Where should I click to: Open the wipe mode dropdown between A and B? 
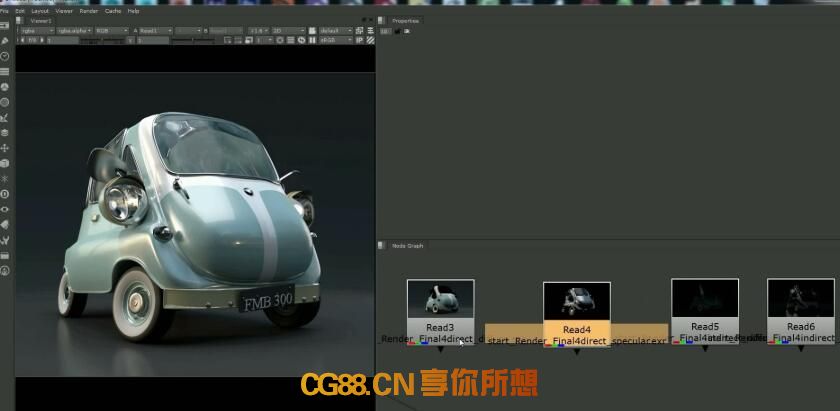pyautogui.click(x=189, y=31)
